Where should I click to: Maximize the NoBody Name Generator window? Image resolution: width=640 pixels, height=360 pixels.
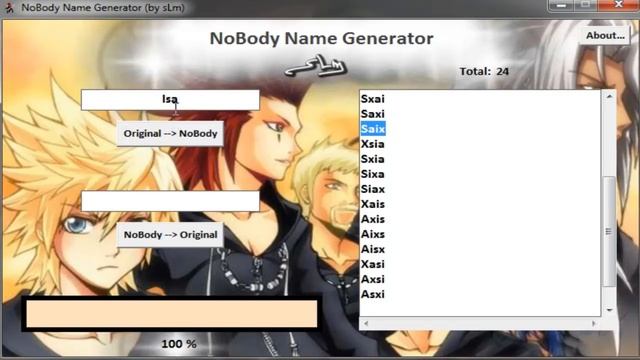point(585,5)
